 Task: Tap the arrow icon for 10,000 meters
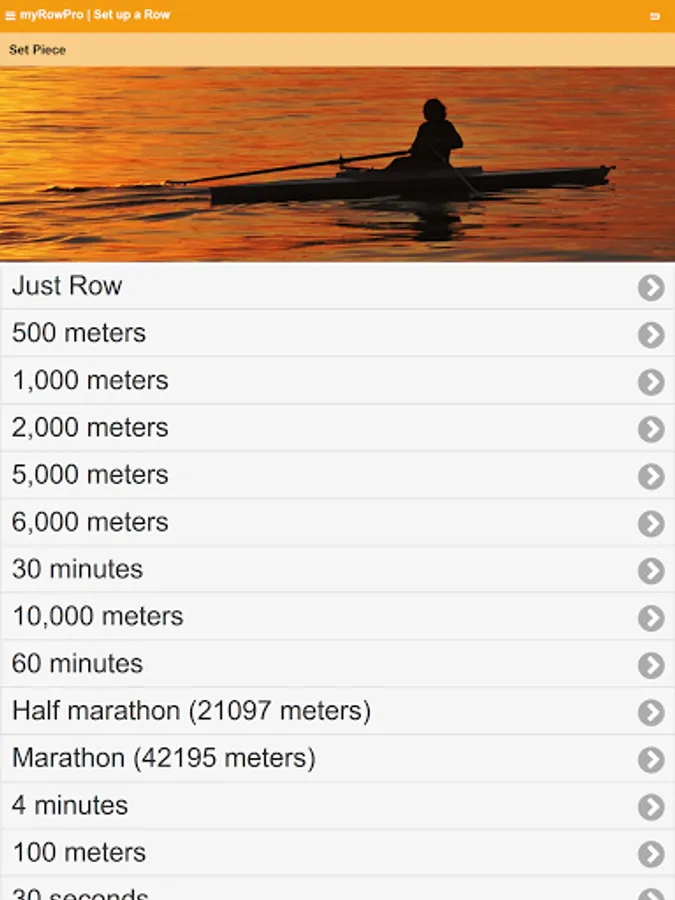[651, 618]
